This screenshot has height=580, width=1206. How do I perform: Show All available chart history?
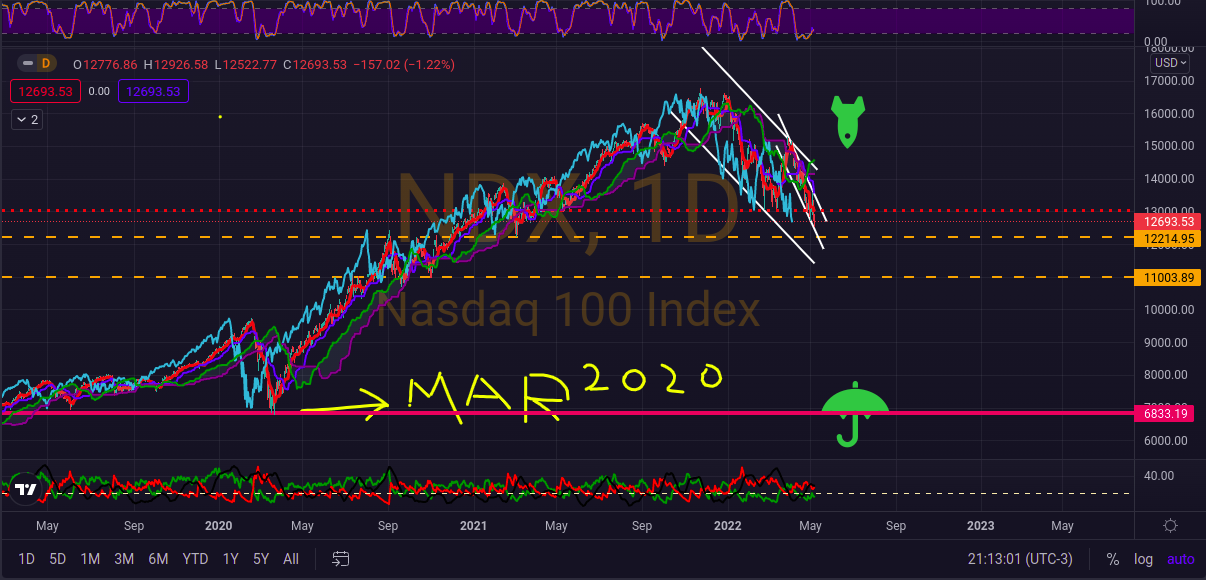[291, 559]
